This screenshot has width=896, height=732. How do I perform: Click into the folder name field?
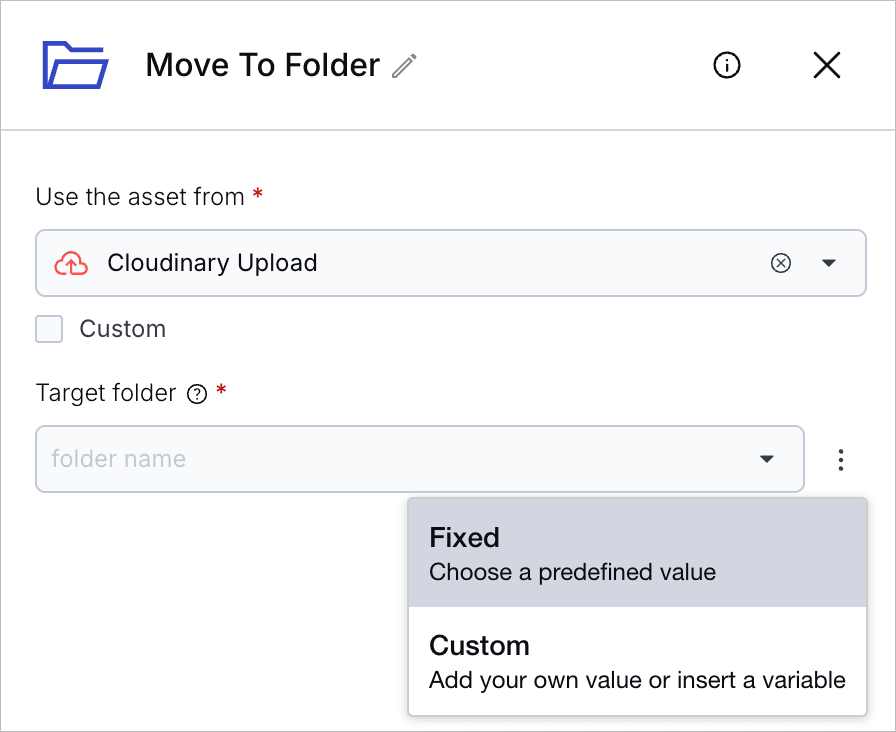(x=419, y=459)
